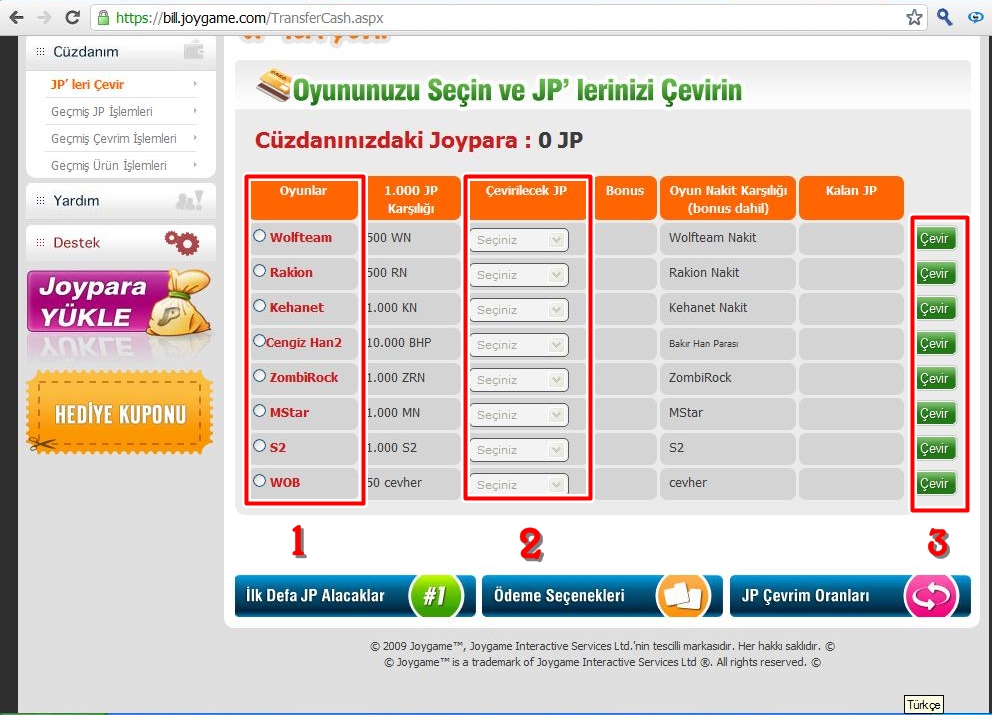This screenshot has height=715, width=992.
Task: Click Çevir button for WOB
Action: [x=936, y=483]
